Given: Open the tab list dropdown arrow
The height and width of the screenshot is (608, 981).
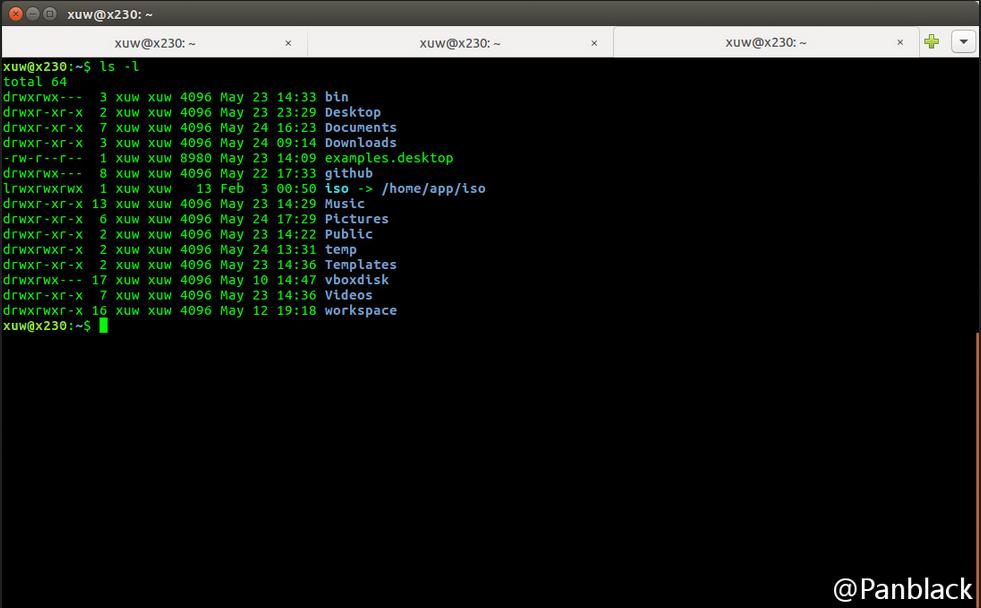Looking at the screenshot, I should pyautogui.click(x=963, y=42).
